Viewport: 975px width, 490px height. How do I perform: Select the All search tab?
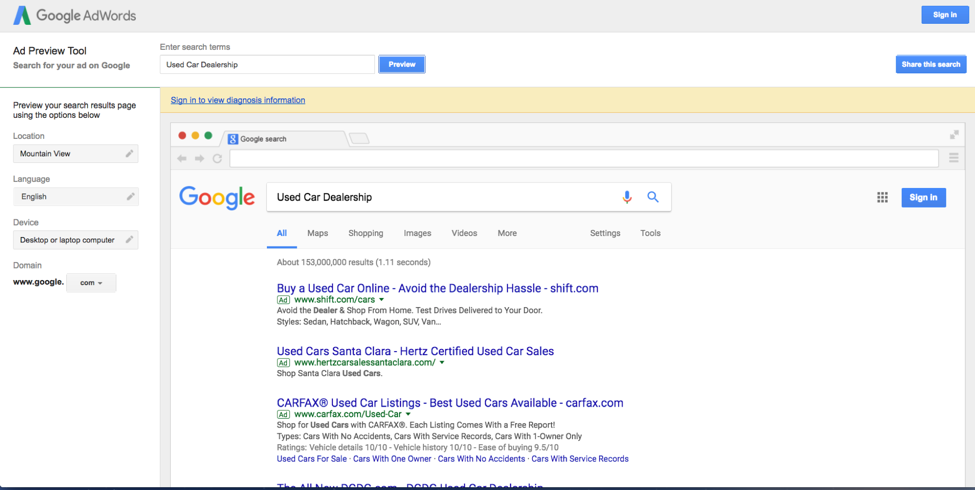pyautogui.click(x=282, y=233)
